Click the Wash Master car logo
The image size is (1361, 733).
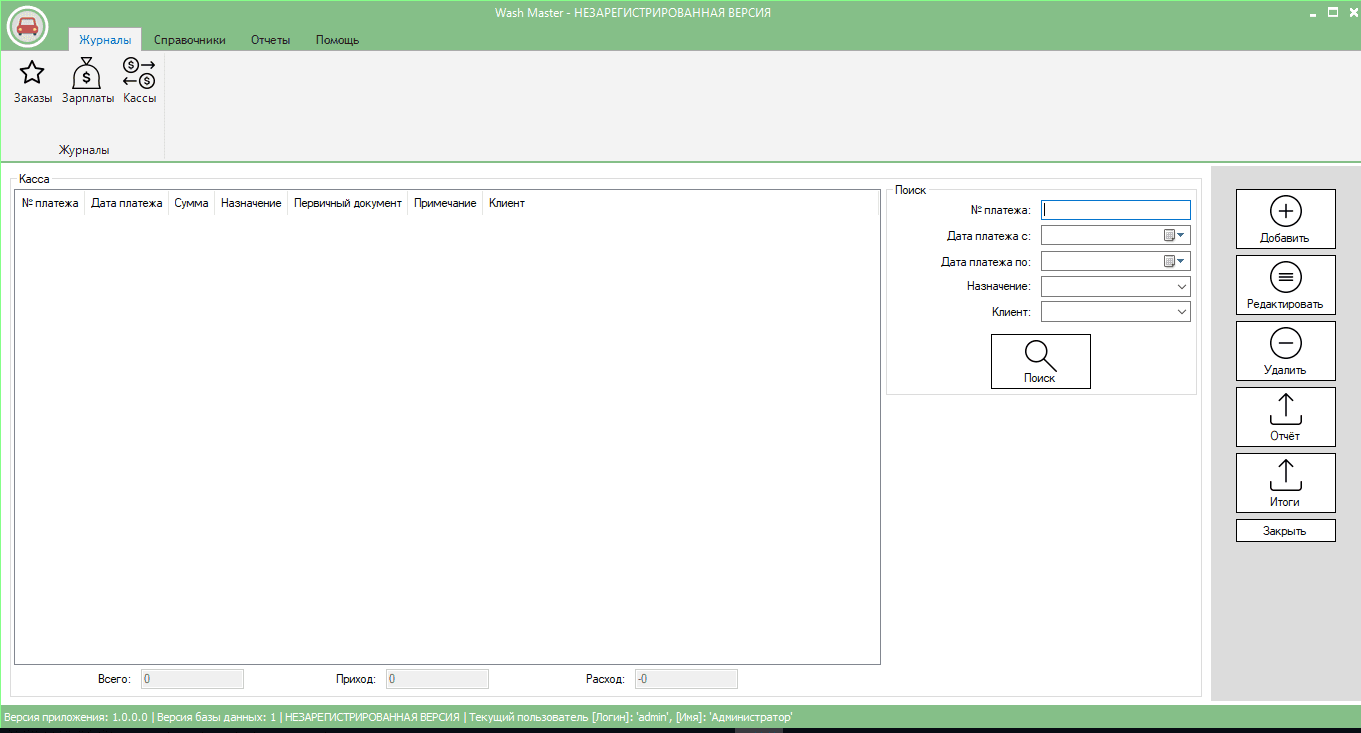pyautogui.click(x=28, y=26)
